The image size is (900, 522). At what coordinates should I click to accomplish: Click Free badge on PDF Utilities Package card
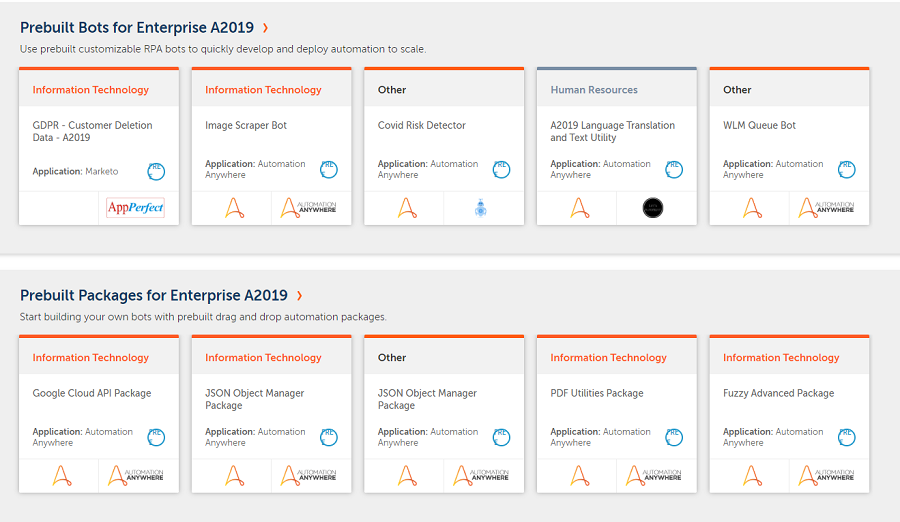tap(674, 437)
